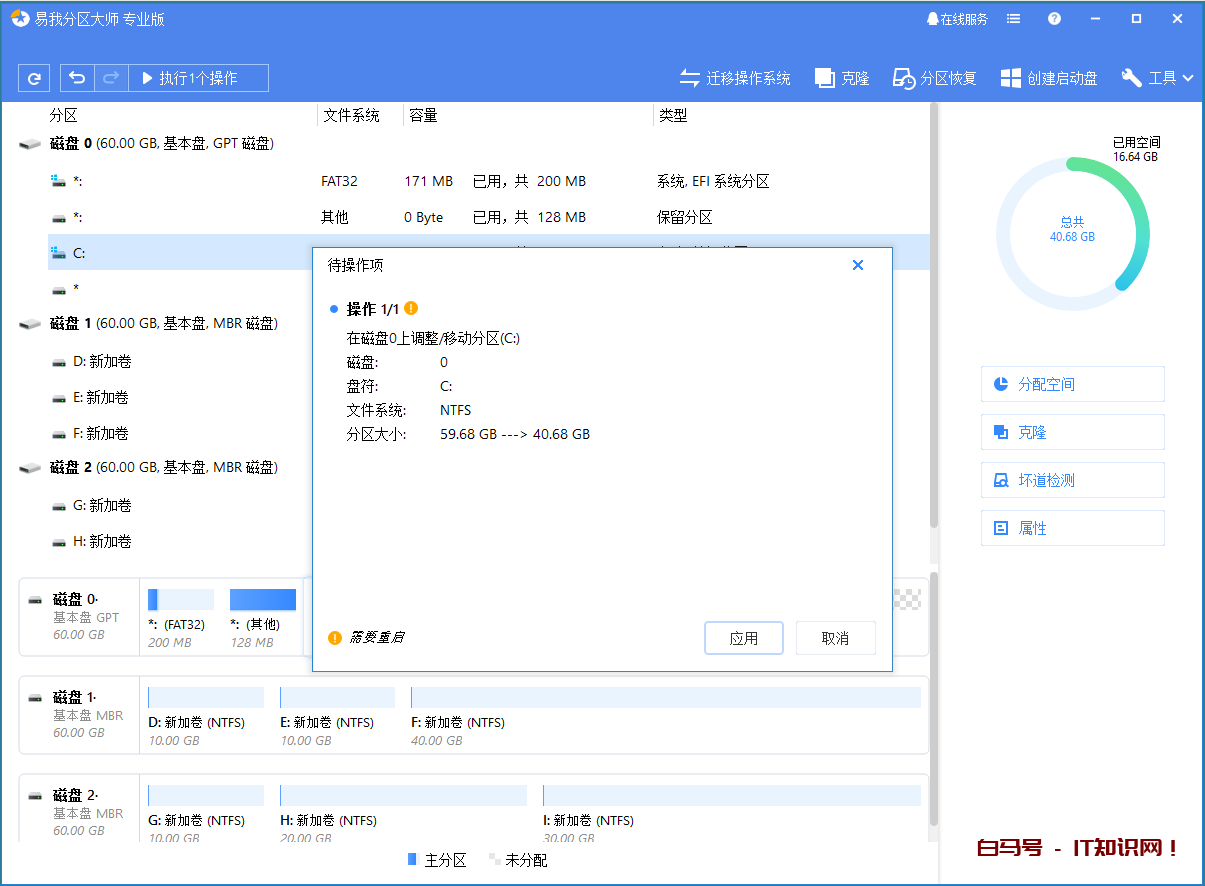Screen dimensions: 1205x886
Task: Click the 创建启动盘 toolbar icon
Action: (x=1048, y=77)
